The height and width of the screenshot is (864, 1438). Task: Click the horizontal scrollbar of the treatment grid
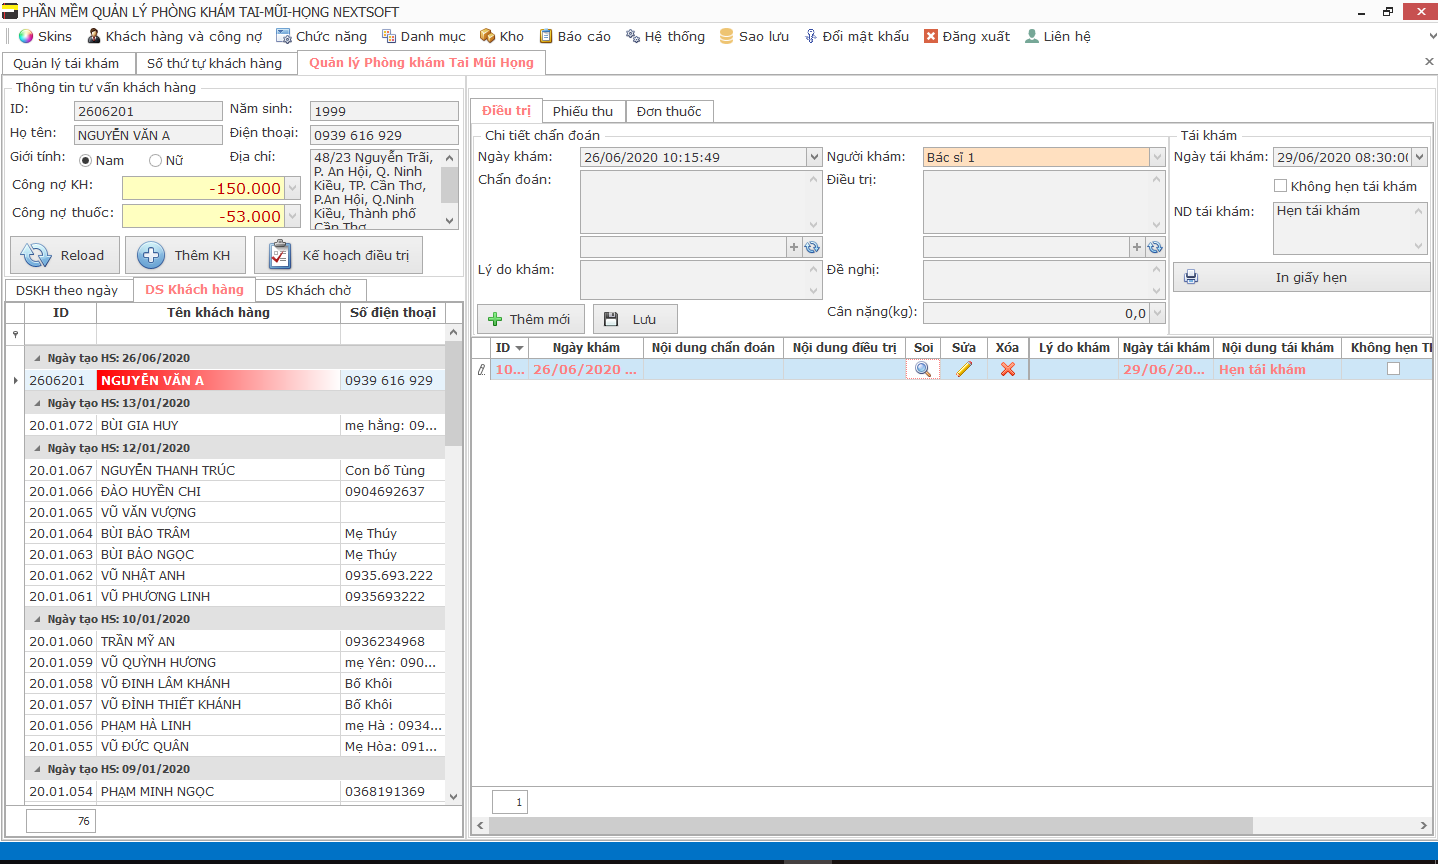click(x=870, y=825)
